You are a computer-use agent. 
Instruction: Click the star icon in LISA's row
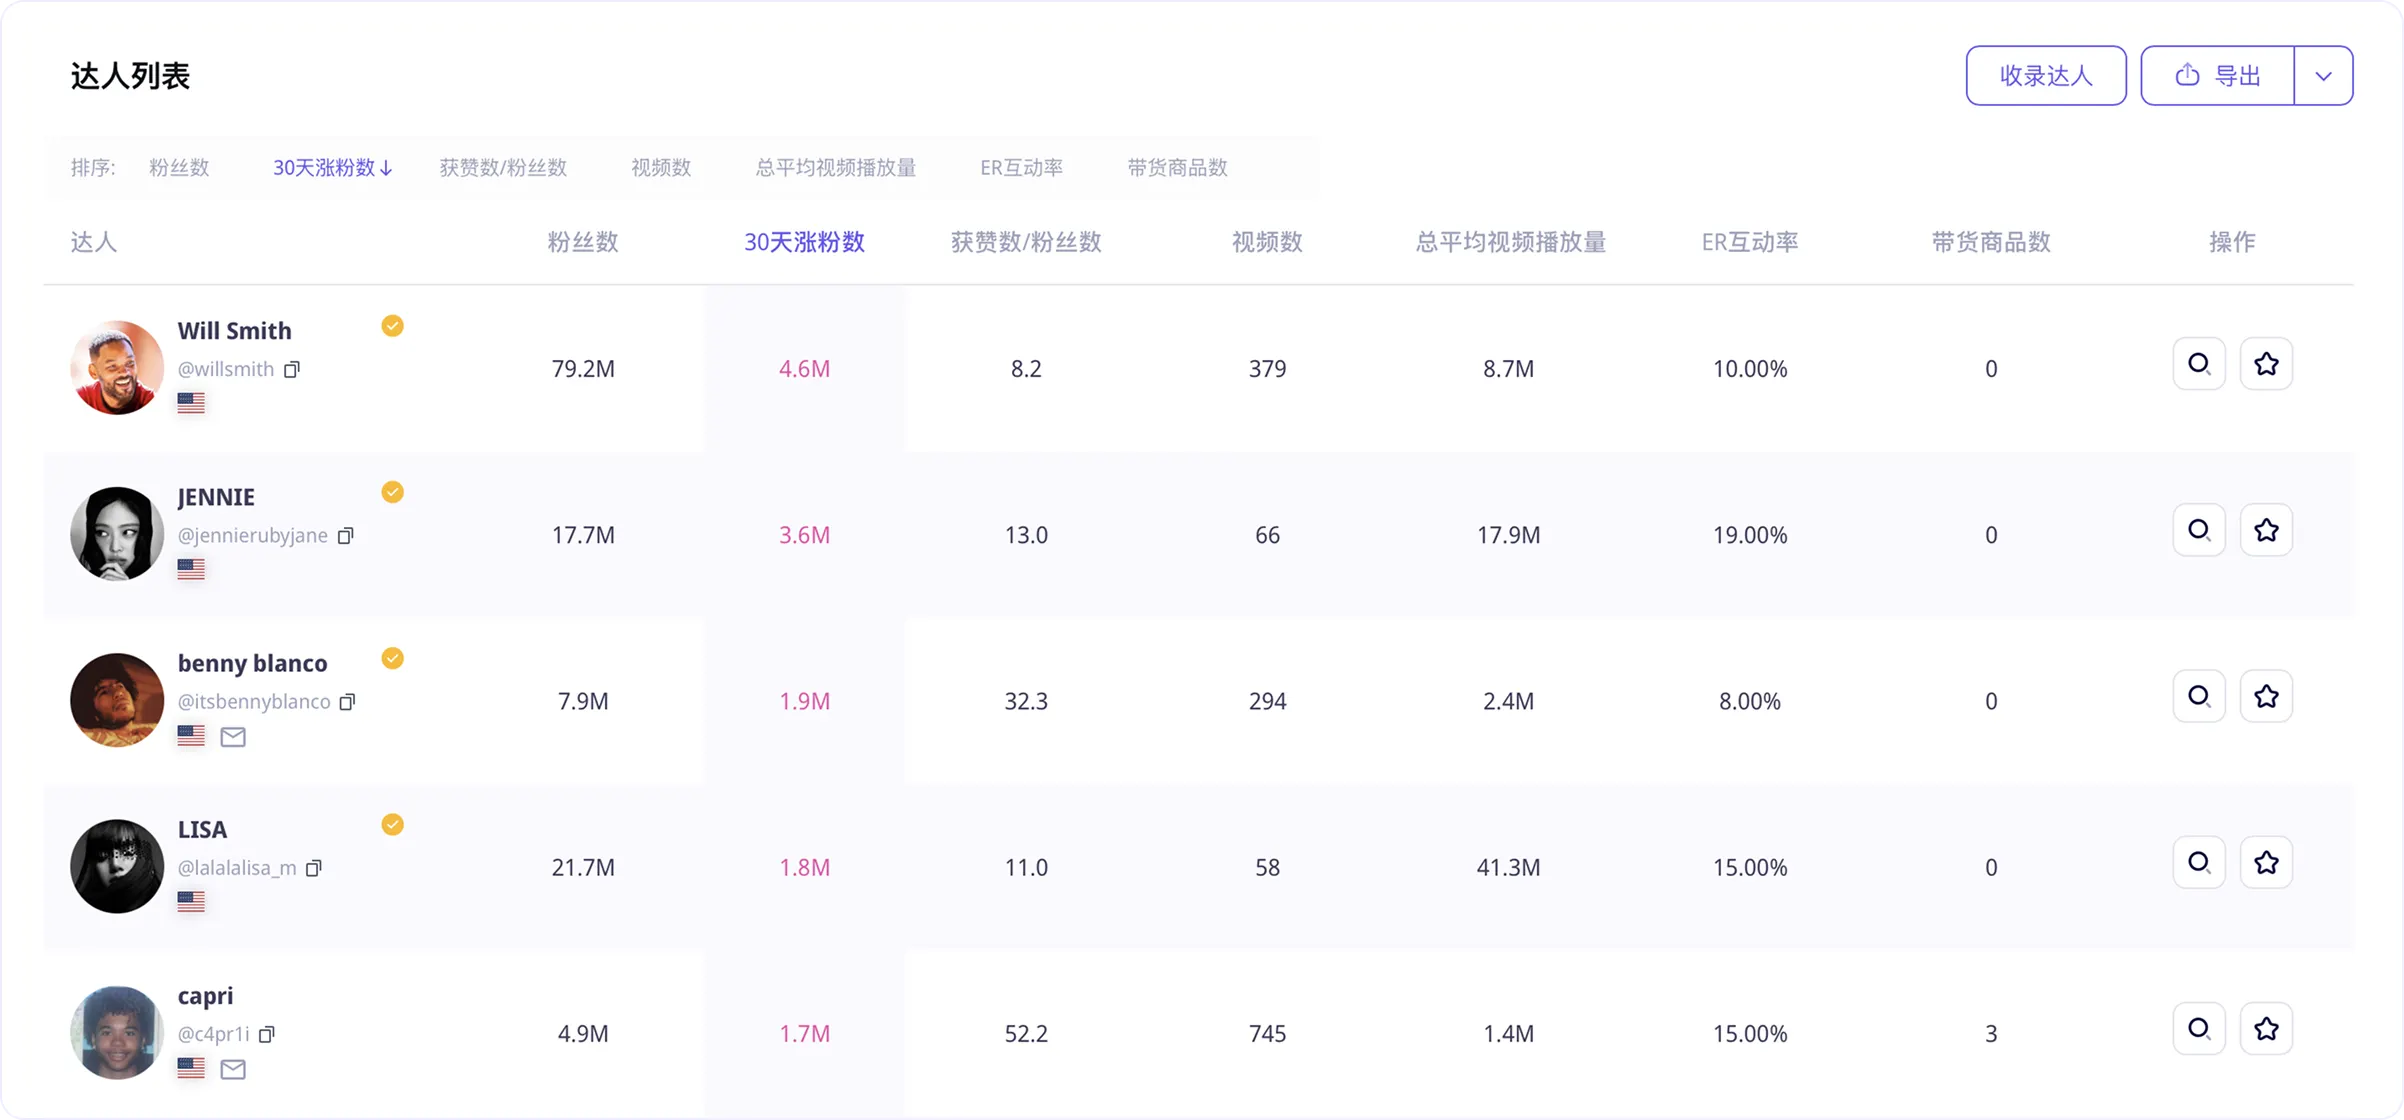tap(2266, 862)
